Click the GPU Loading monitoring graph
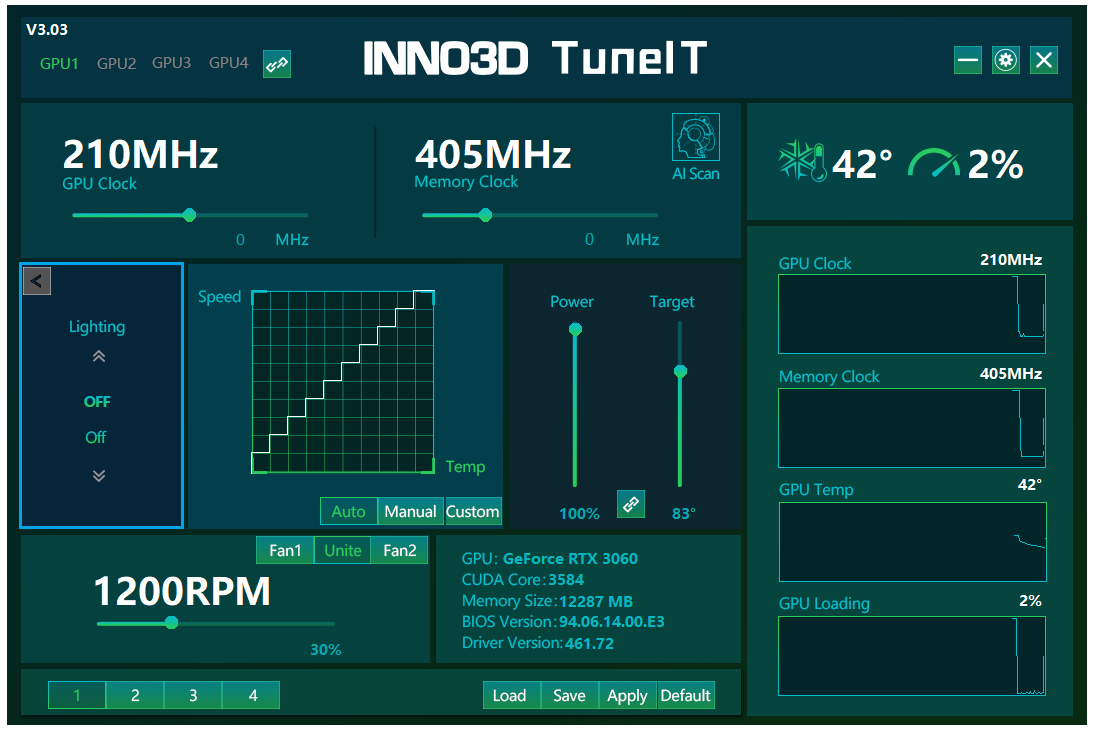 point(912,656)
